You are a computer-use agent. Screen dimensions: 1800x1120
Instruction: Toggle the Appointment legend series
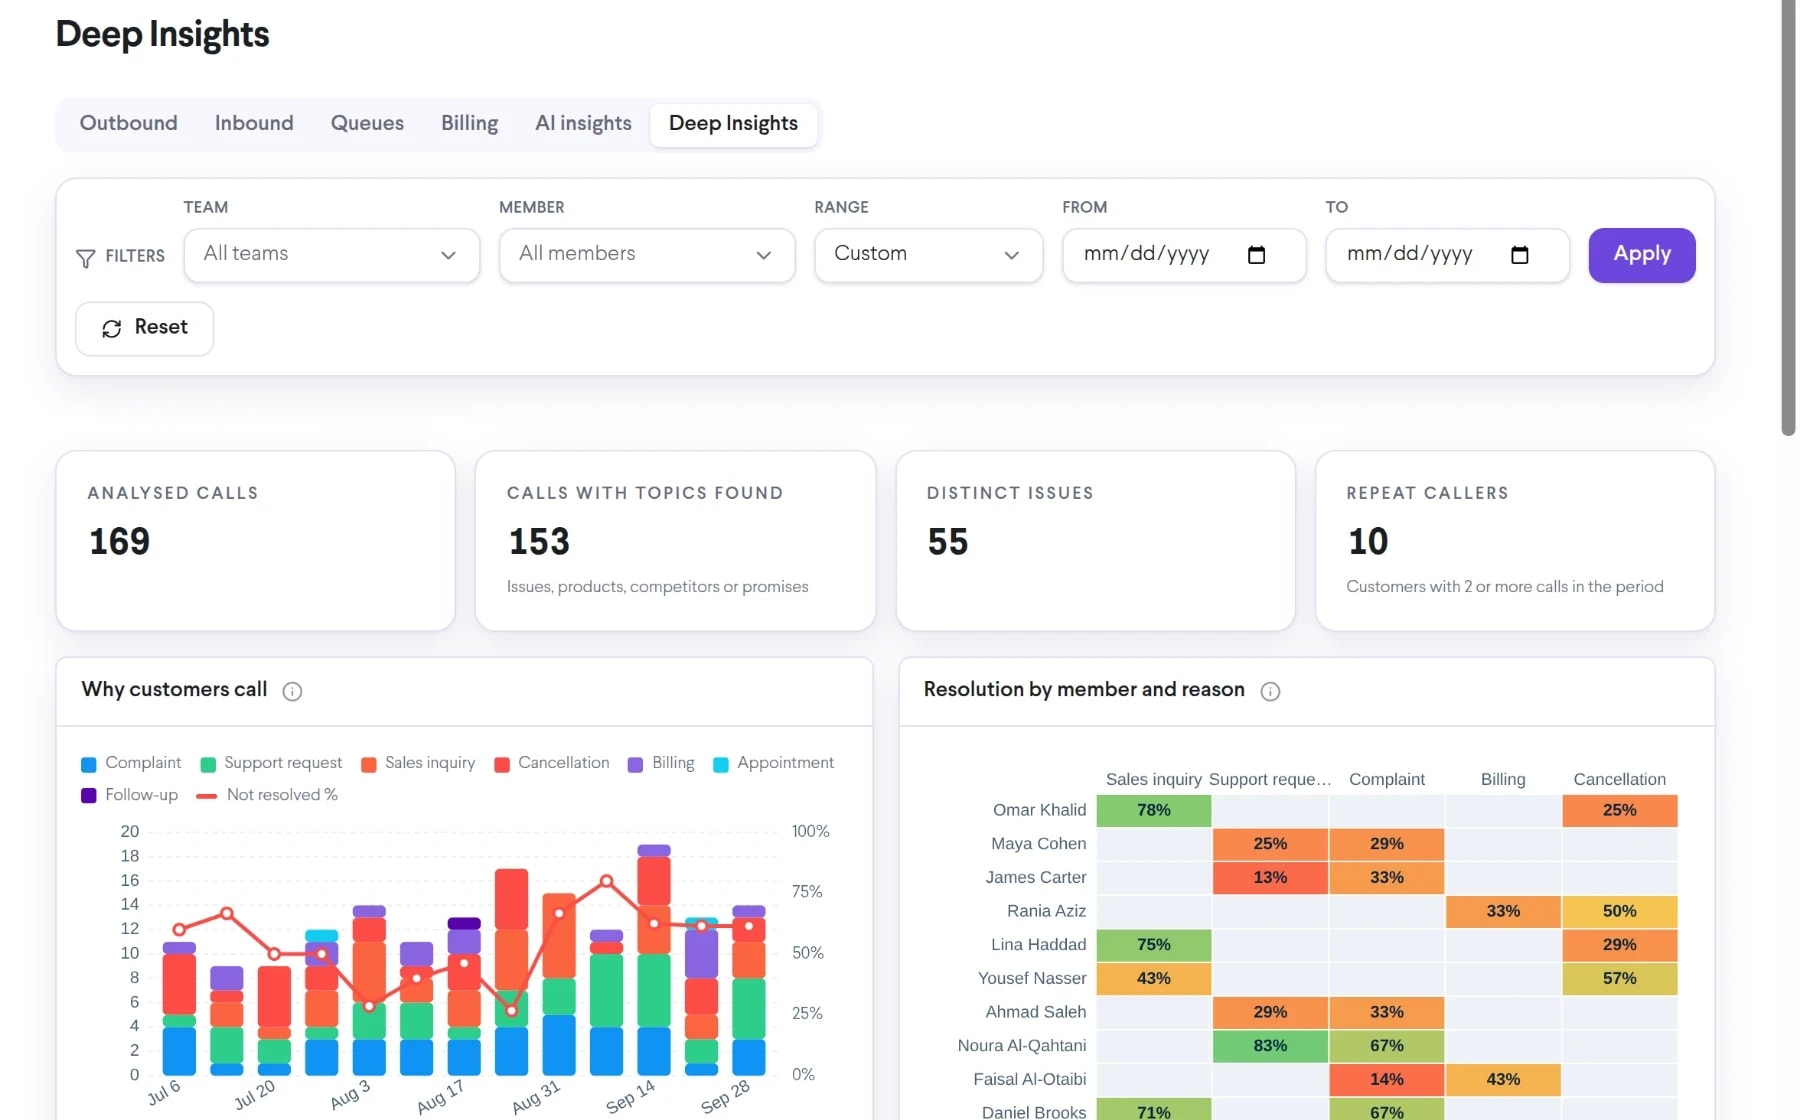[773, 763]
